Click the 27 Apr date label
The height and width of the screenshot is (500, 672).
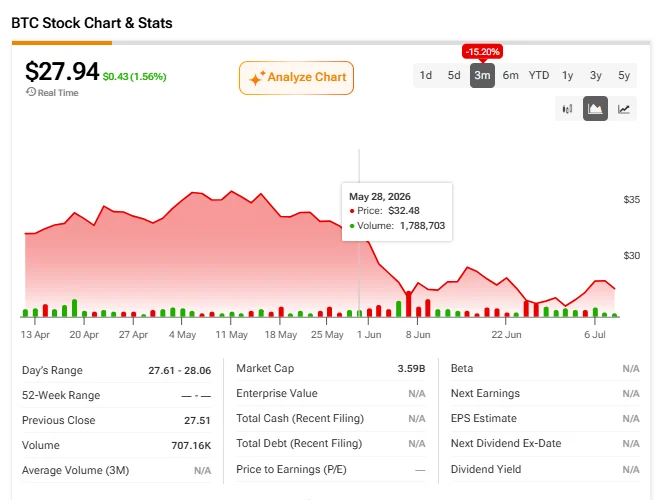point(133,335)
